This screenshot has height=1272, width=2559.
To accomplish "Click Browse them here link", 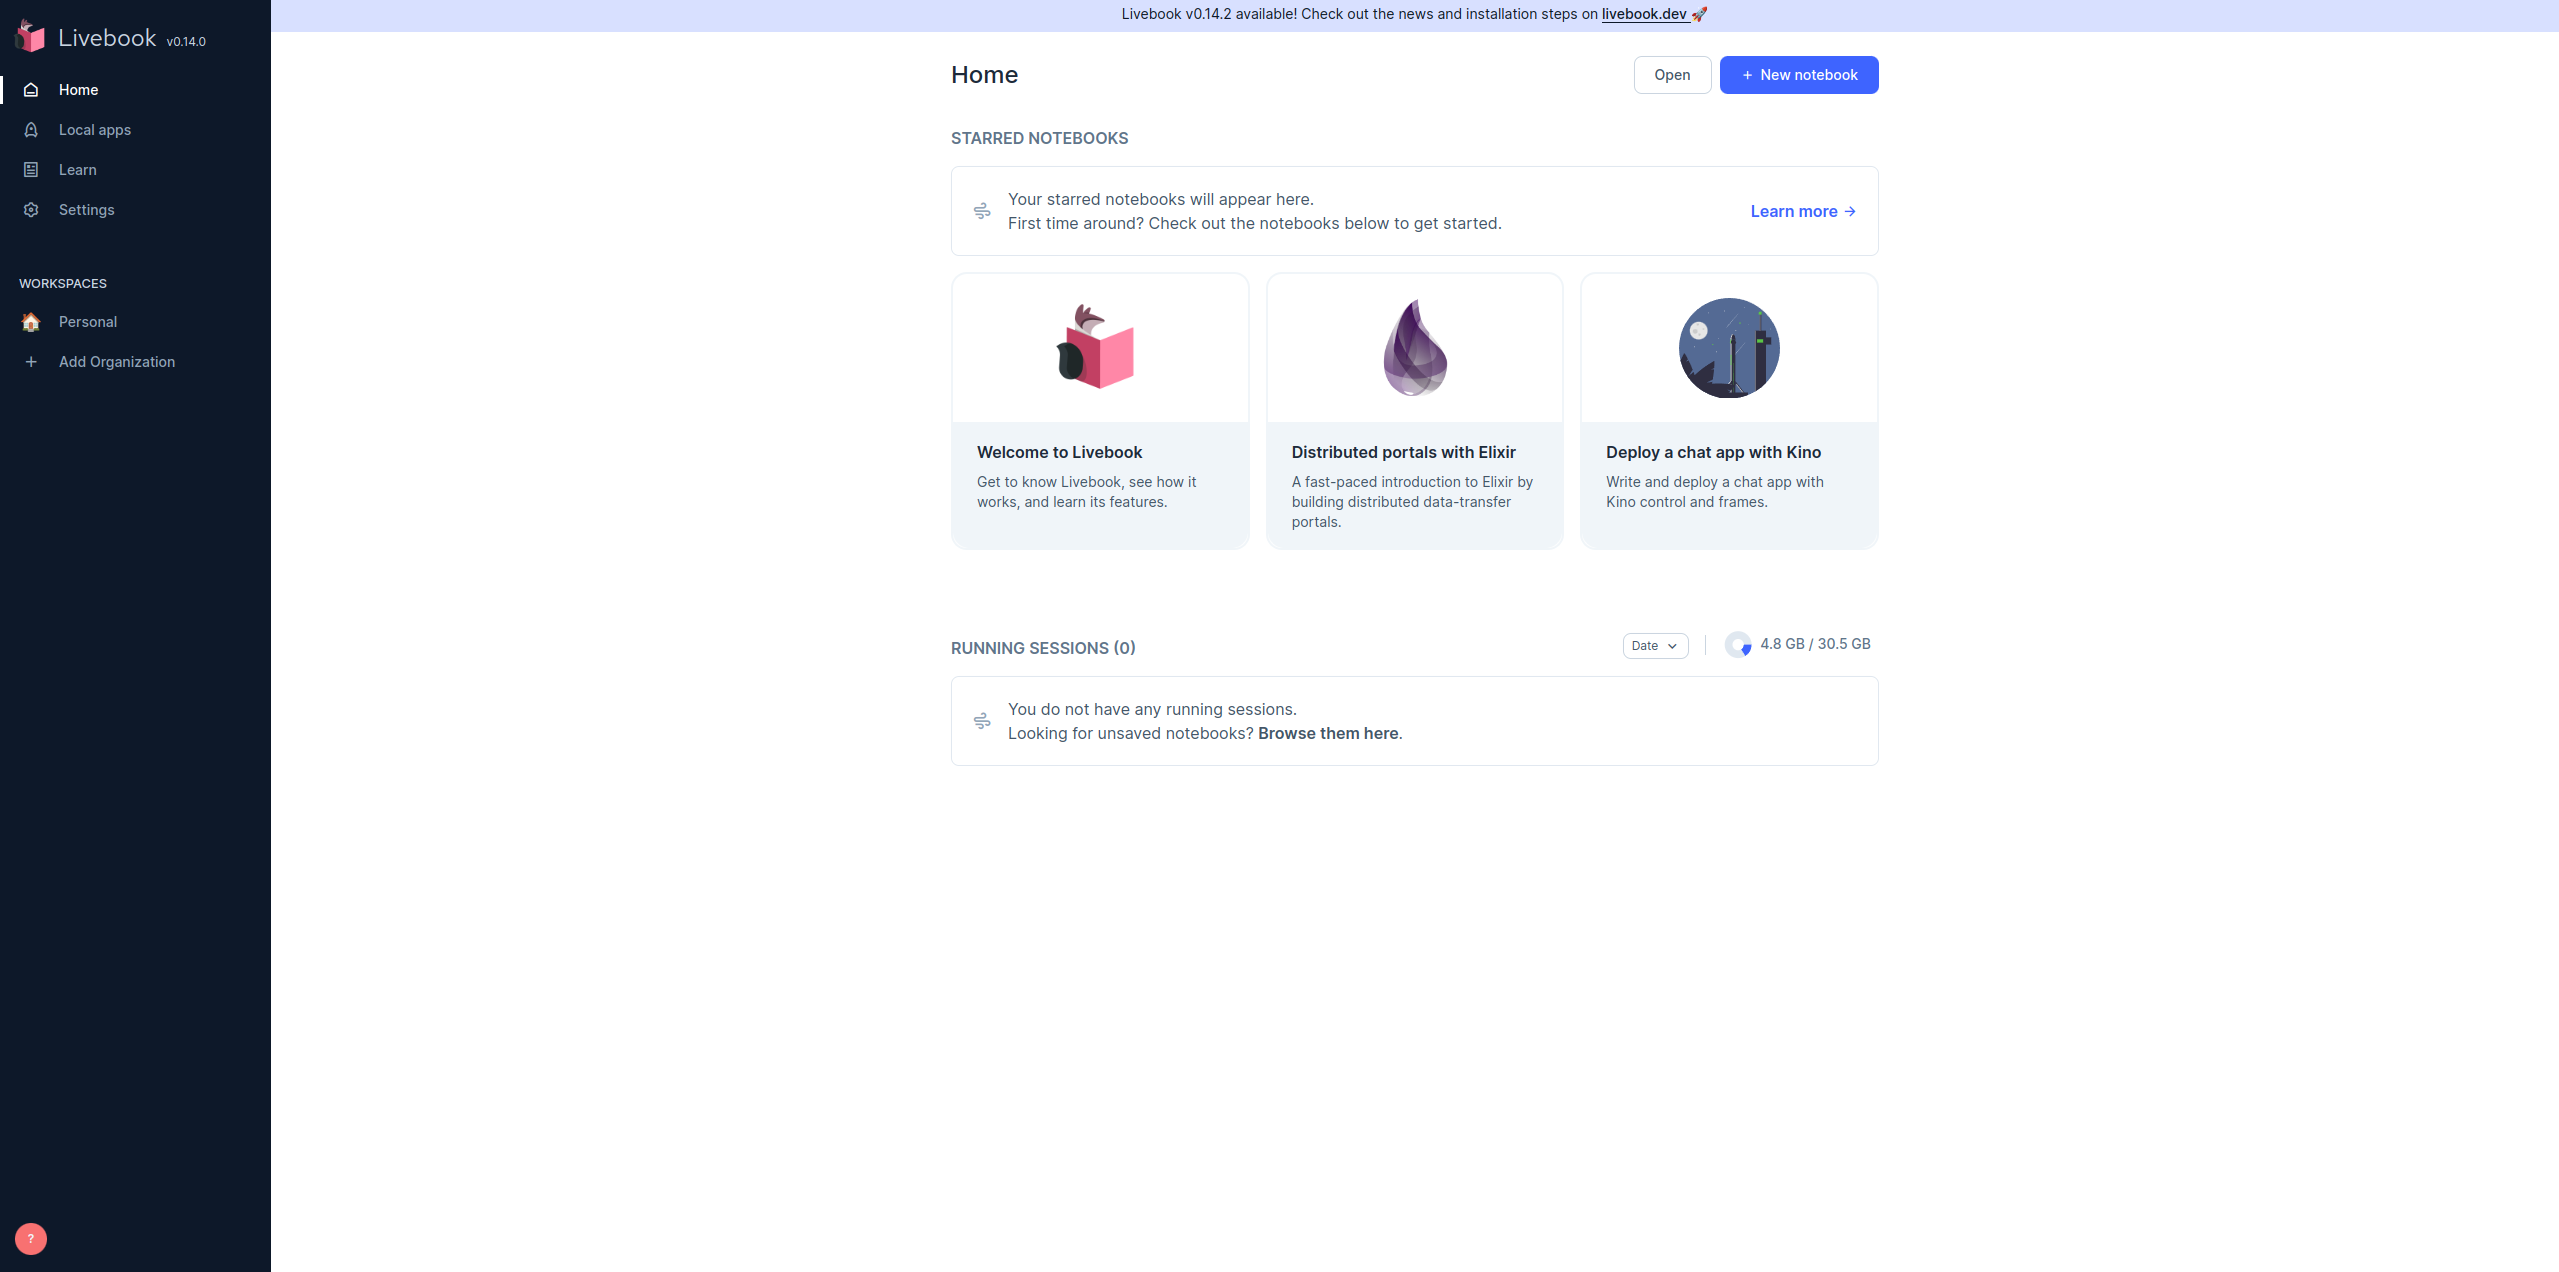I will [x=1328, y=733].
